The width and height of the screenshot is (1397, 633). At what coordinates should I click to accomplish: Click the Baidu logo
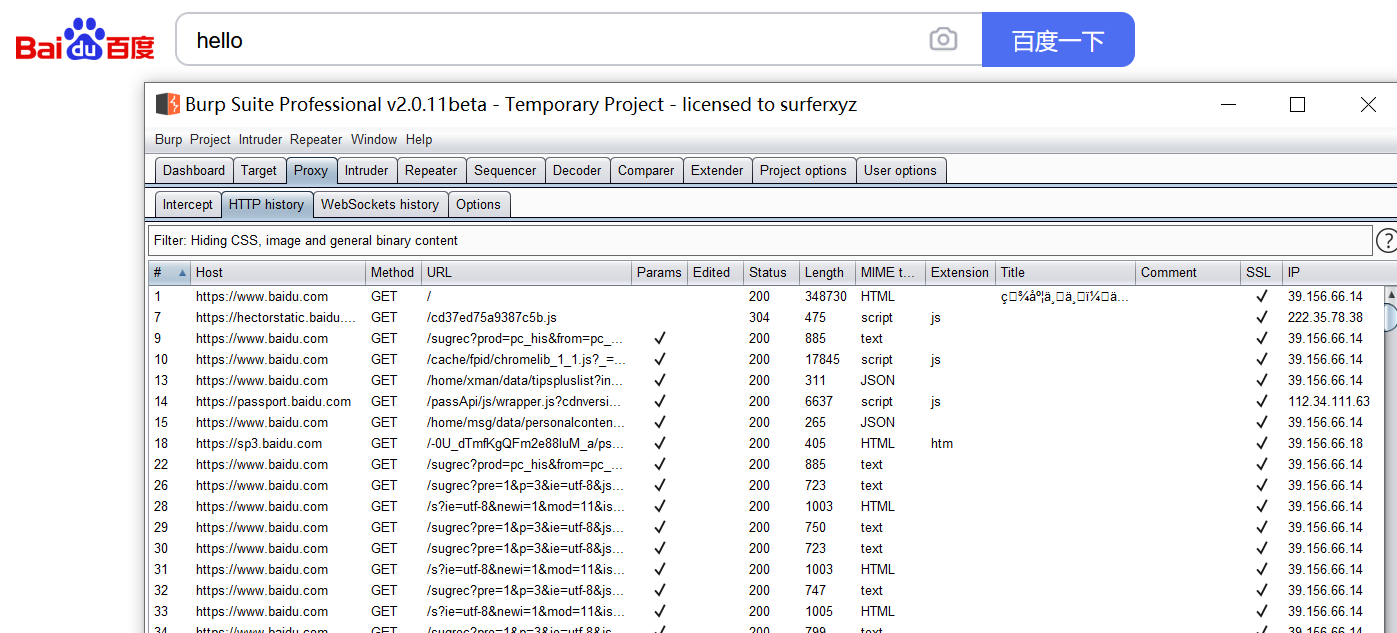pos(85,40)
